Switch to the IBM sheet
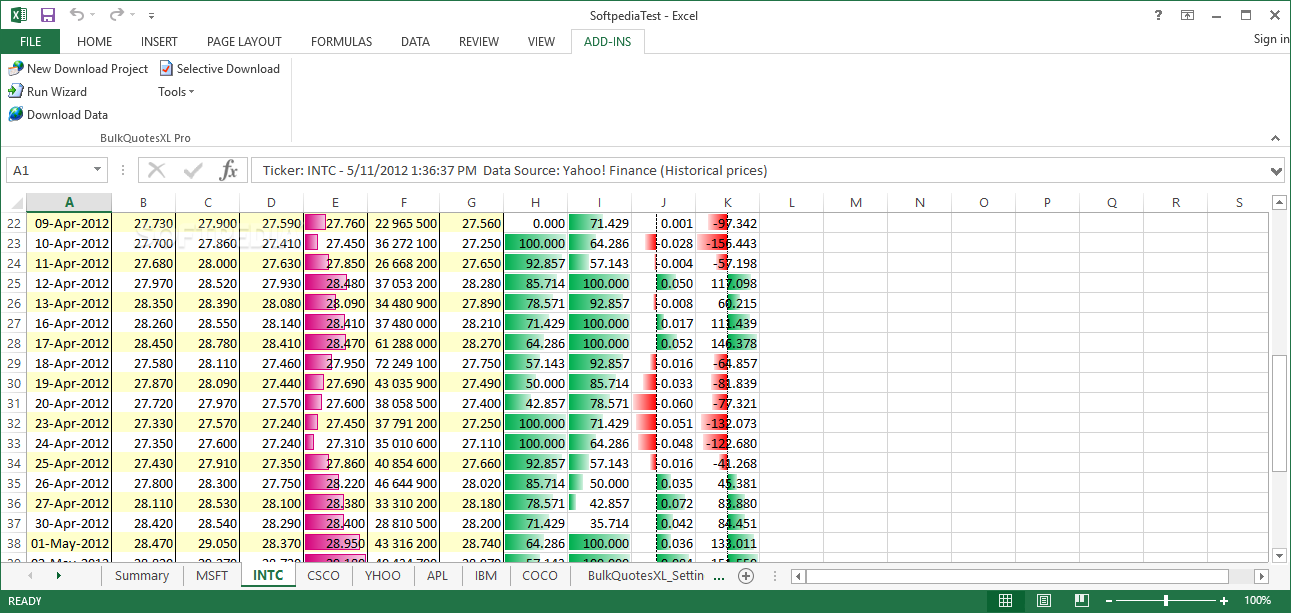 click(x=486, y=576)
